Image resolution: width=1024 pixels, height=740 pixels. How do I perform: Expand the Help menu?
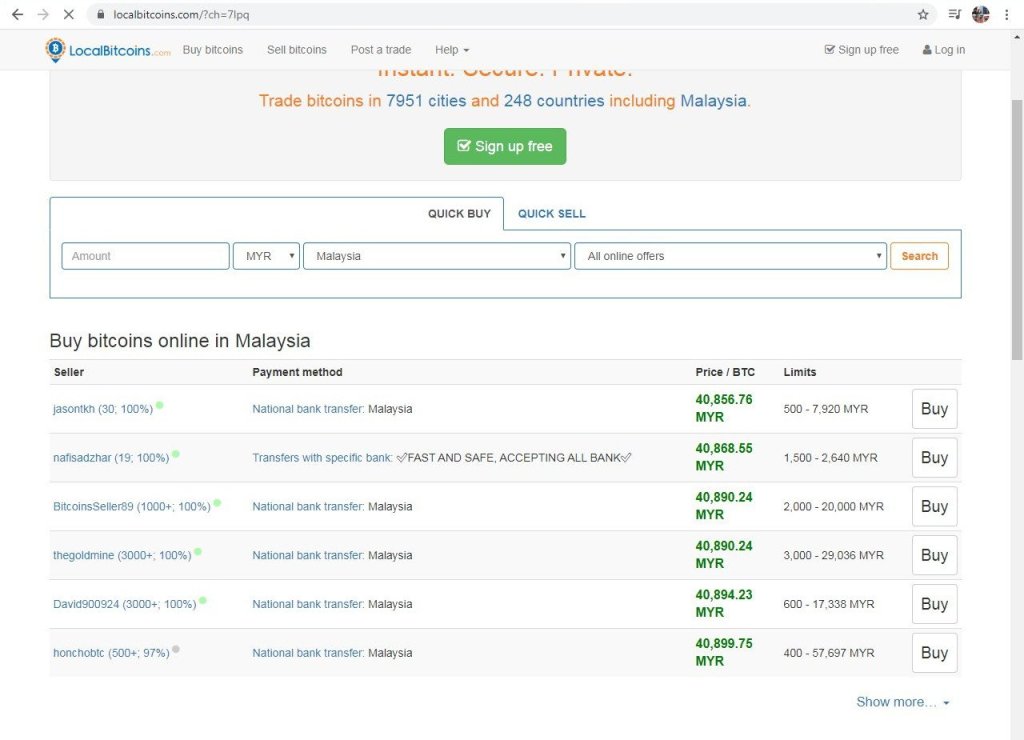tap(451, 50)
